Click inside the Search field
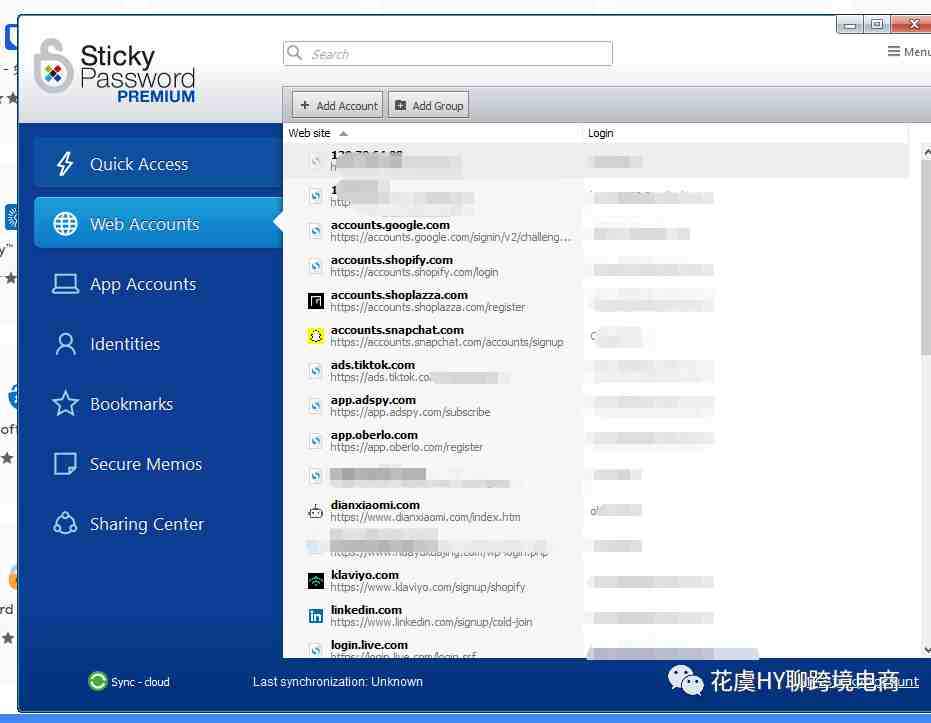The width and height of the screenshot is (931, 723). (x=448, y=54)
